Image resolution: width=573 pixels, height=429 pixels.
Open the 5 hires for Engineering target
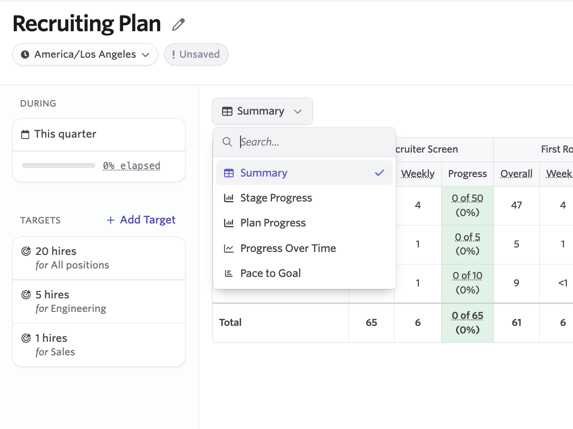point(99,302)
